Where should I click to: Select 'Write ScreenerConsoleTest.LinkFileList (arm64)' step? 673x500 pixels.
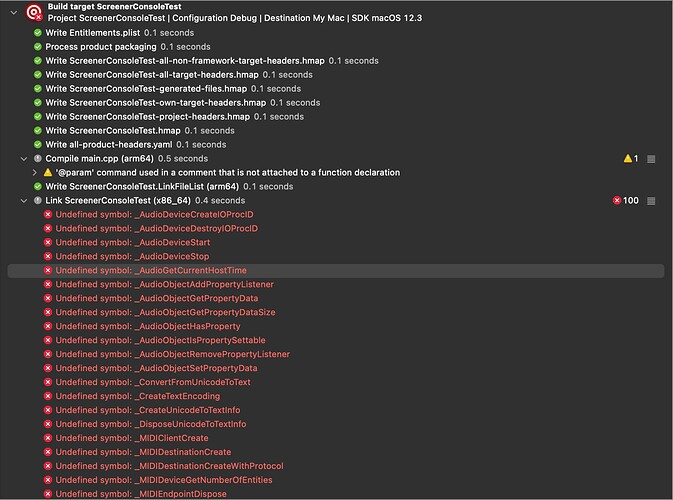pyautogui.click(x=142, y=186)
